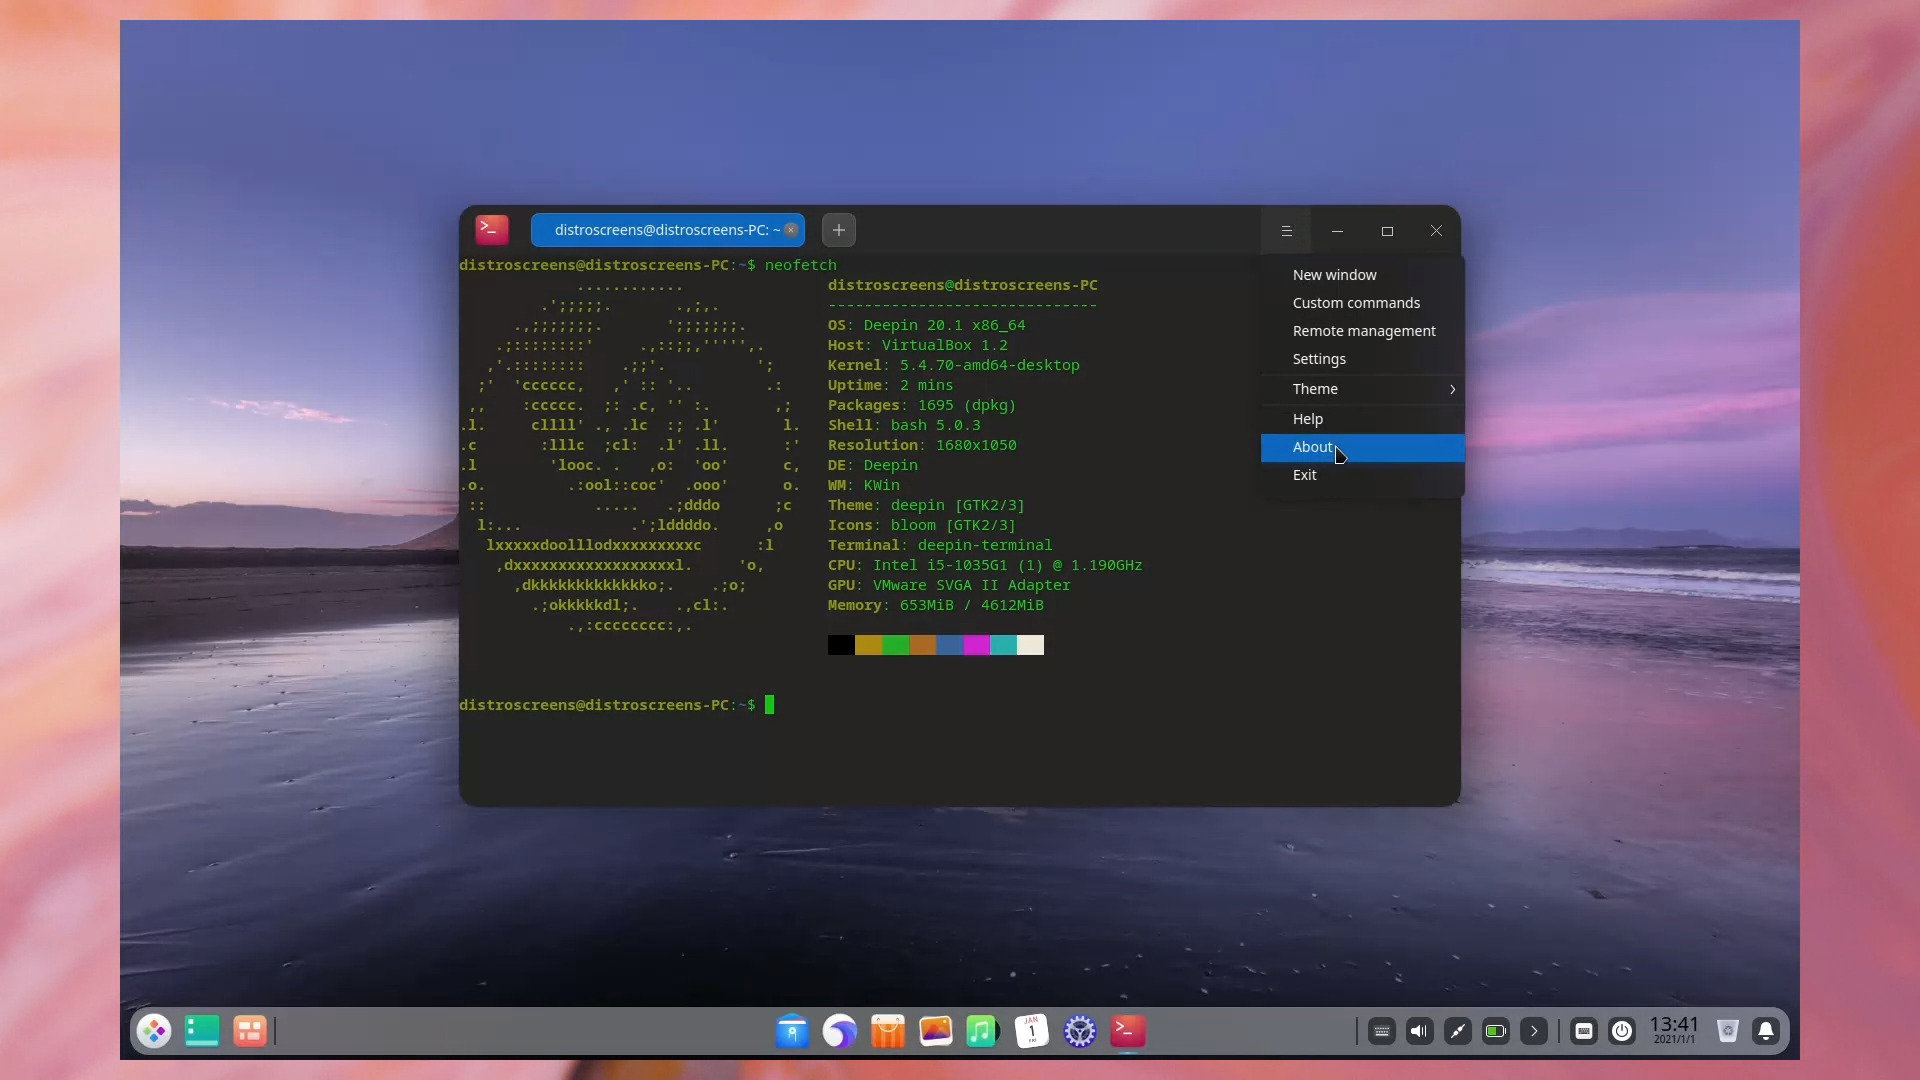Open Deepin Control Center via gear icon

pyautogui.click(x=1079, y=1031)
